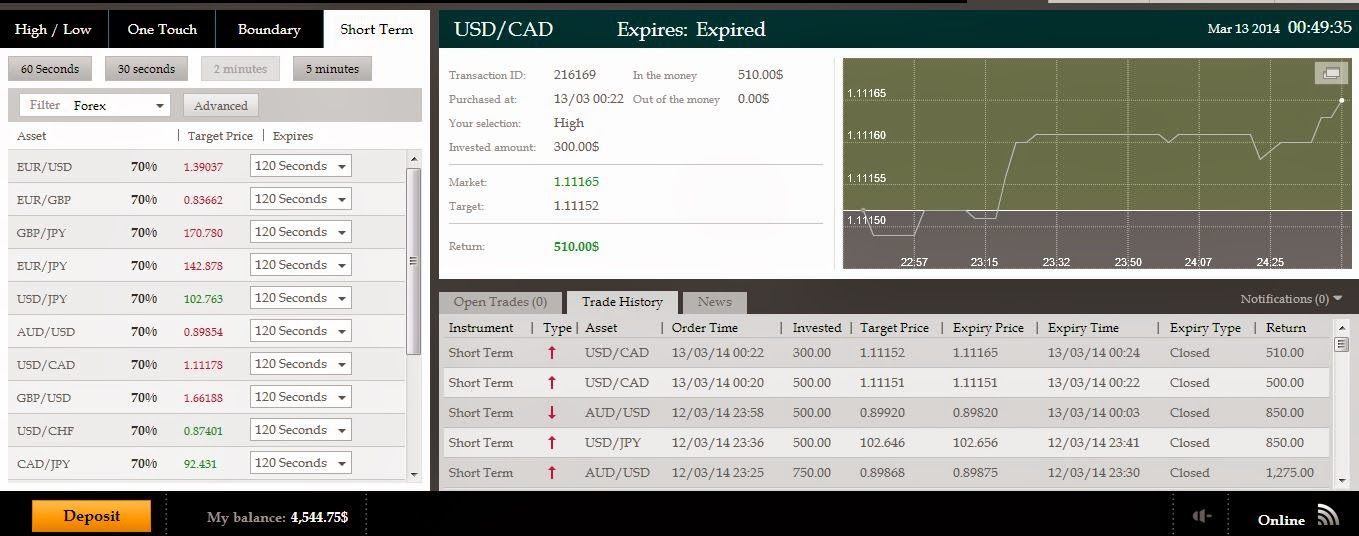Click scroll-up arrow of the asset list
Screen dimensions: 1359x536
coord(413,159)
